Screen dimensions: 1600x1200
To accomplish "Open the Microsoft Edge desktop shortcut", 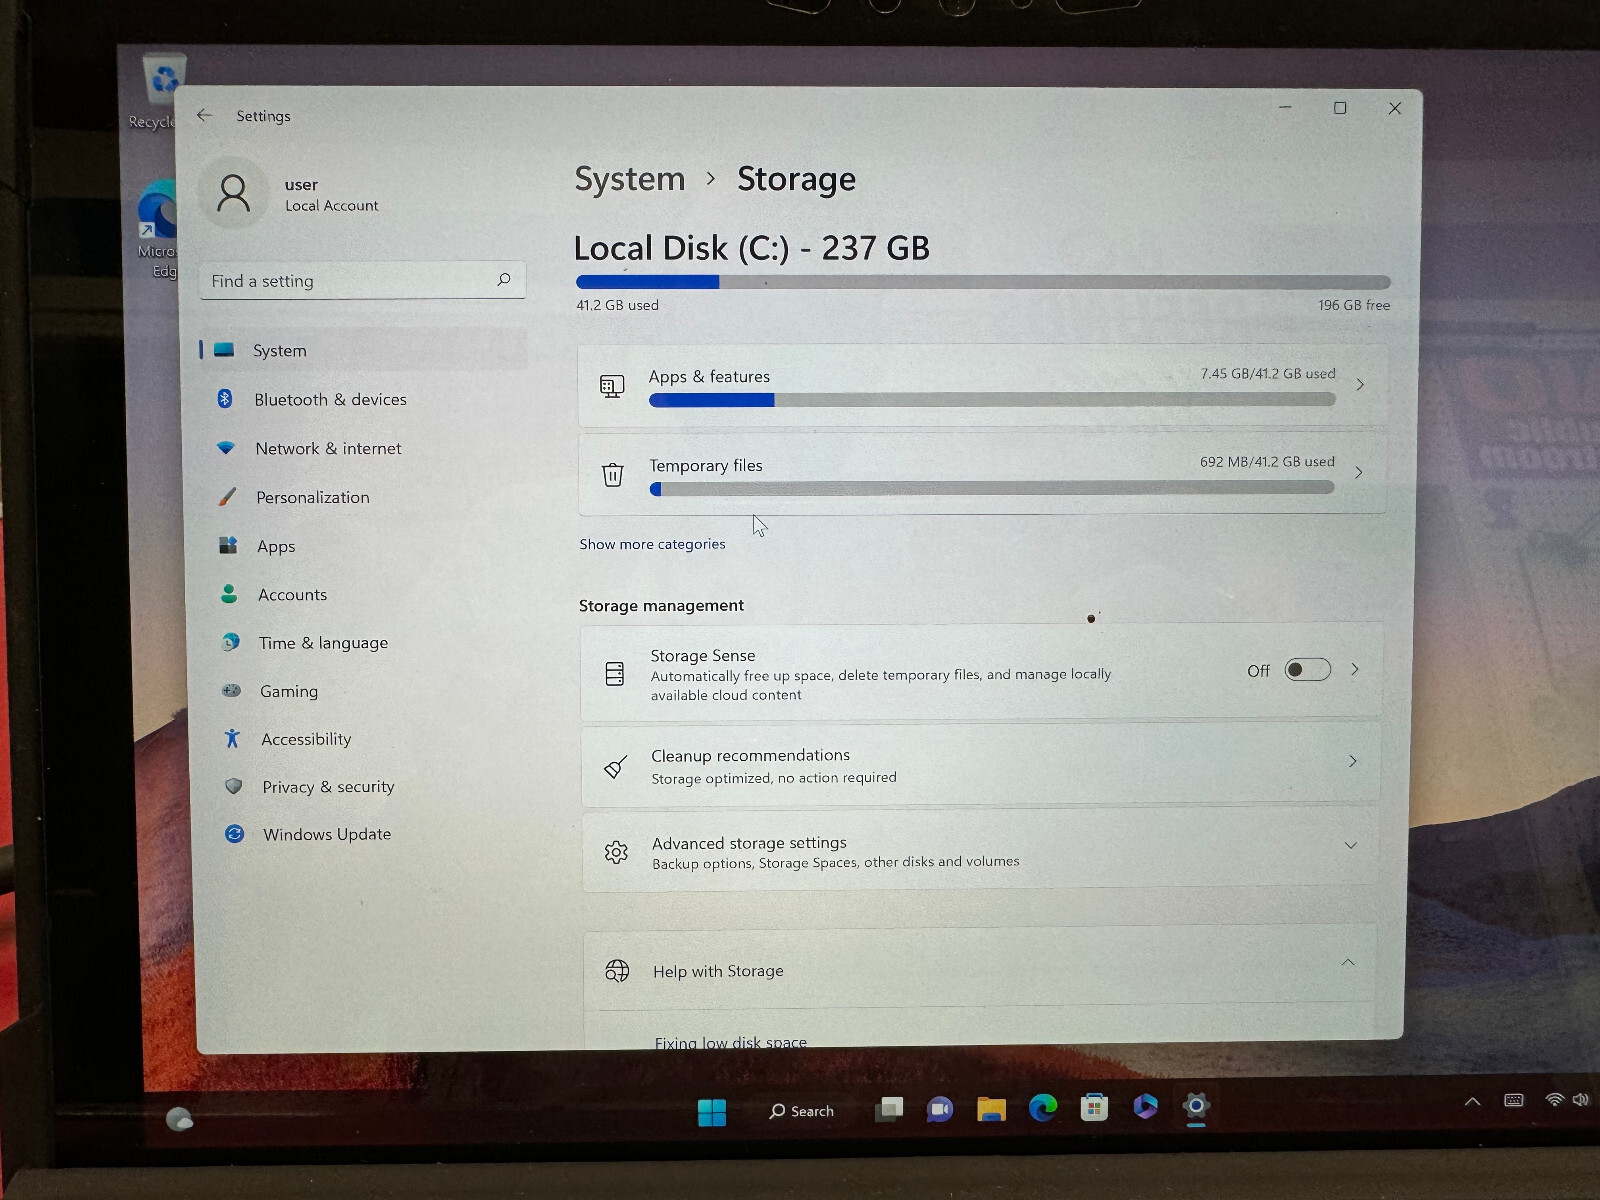I will click(x=157, y=230).
